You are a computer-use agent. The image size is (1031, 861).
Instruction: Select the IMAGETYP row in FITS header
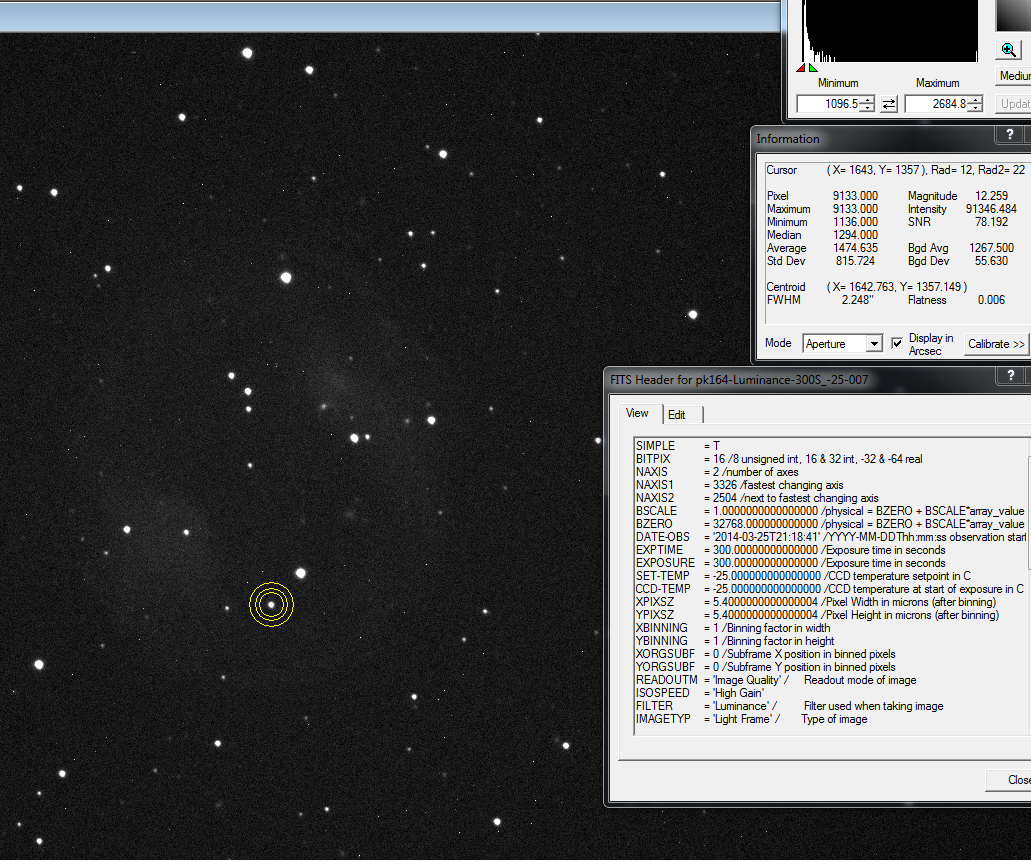[830, 719]
